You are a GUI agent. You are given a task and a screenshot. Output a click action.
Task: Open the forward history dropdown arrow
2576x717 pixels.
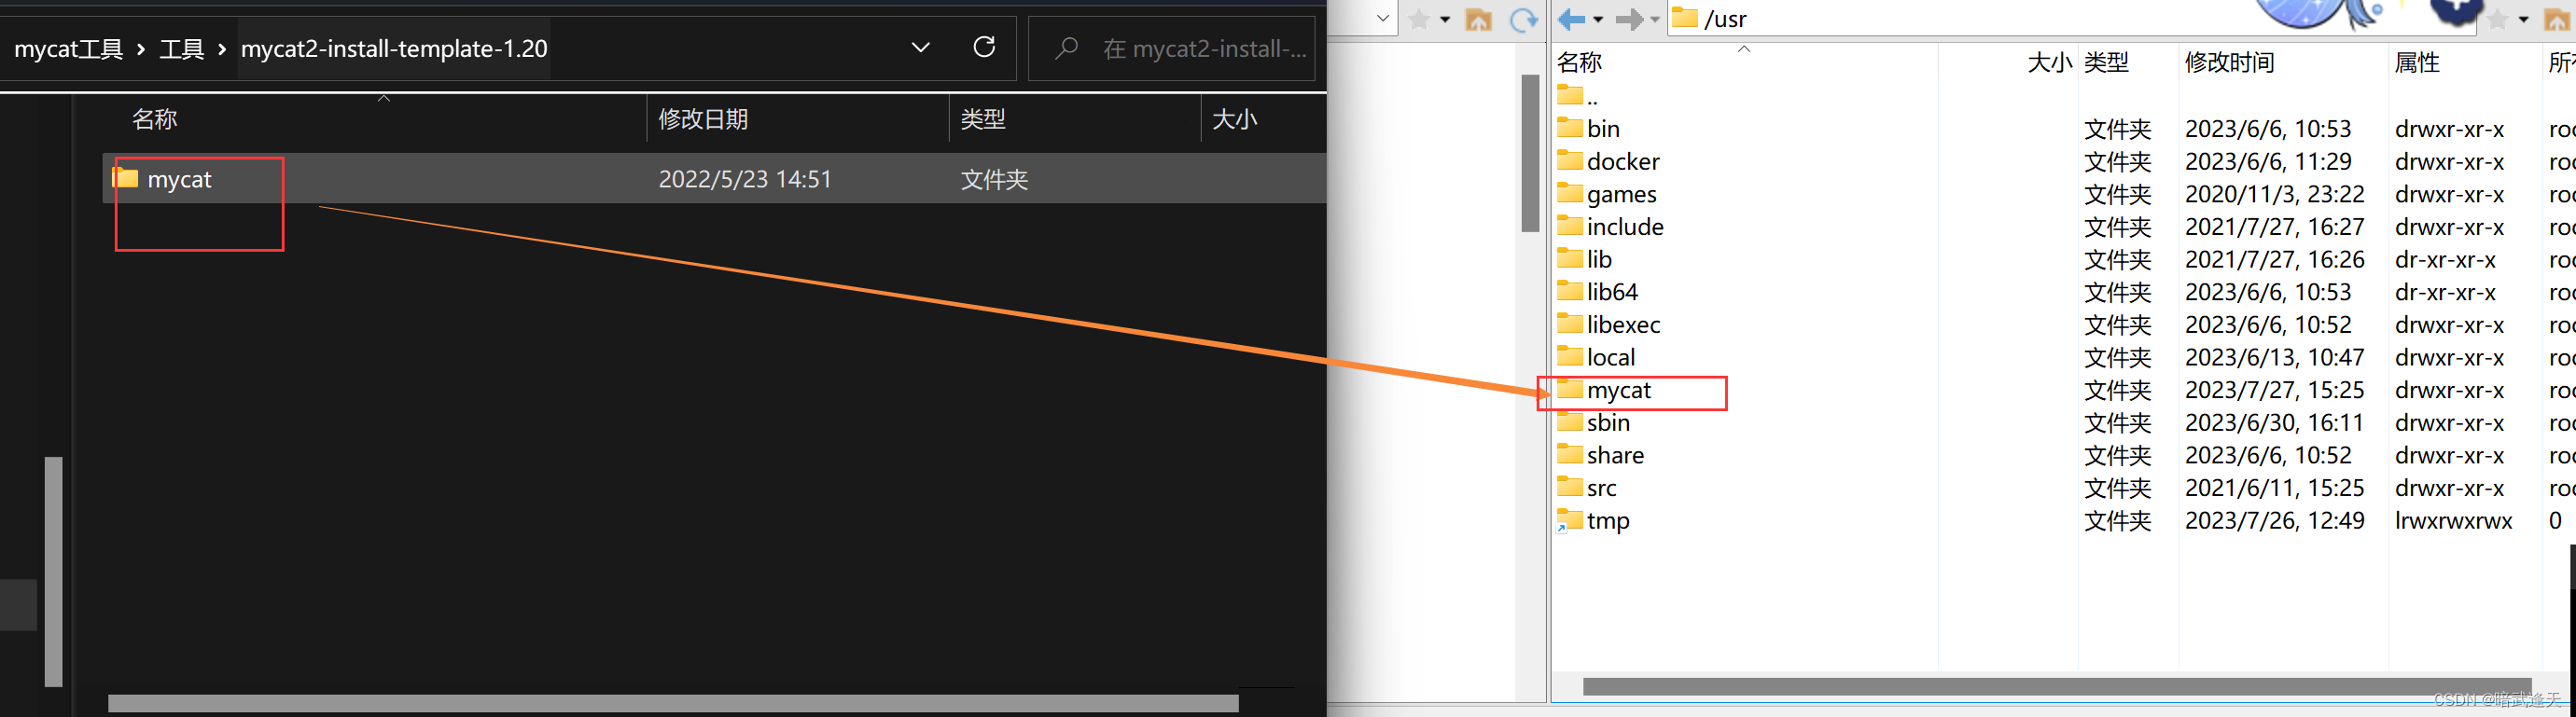1655,20
